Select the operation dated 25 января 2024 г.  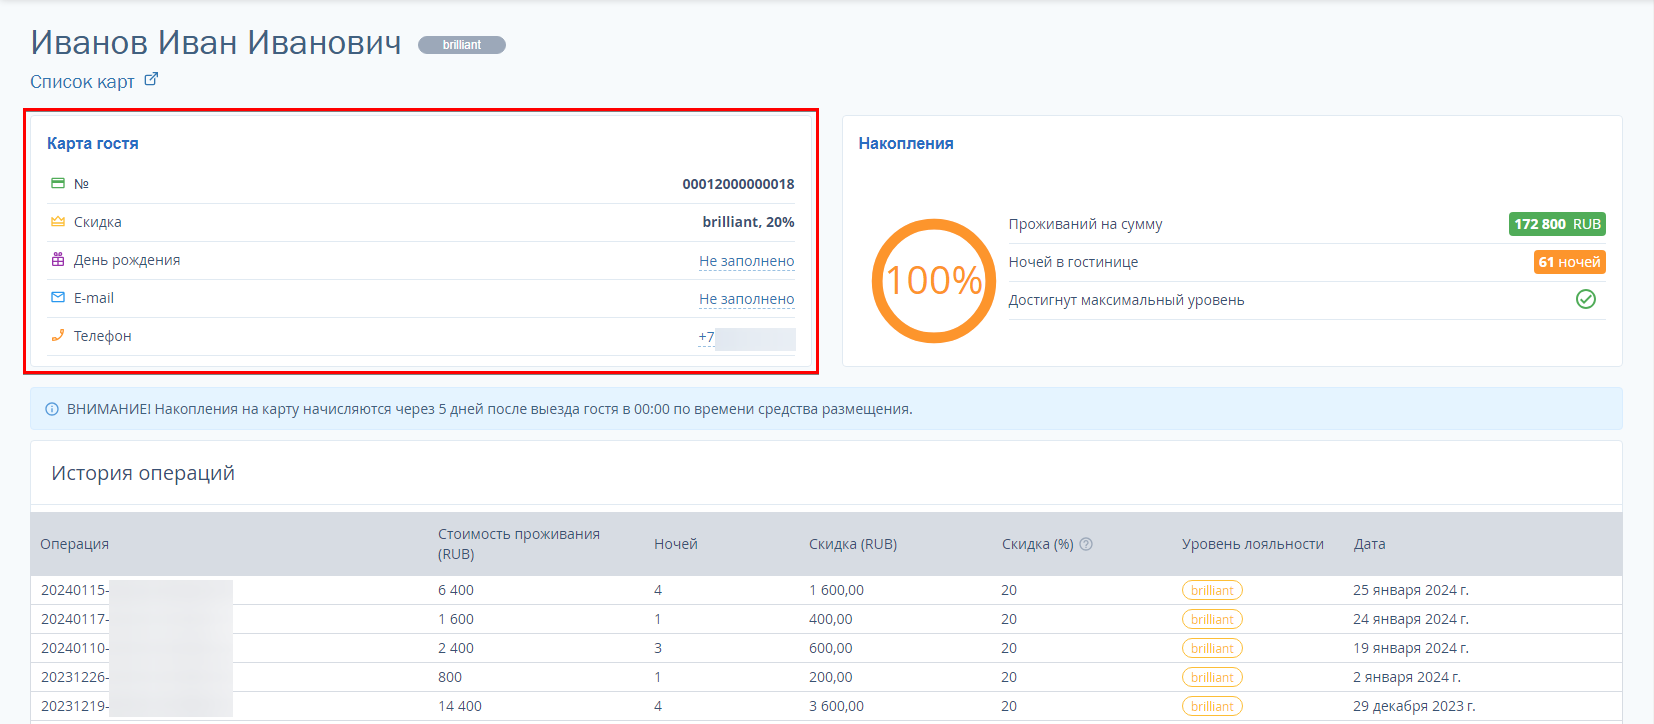826,590
